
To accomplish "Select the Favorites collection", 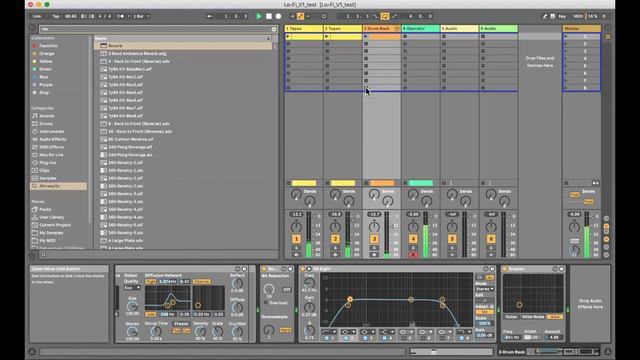I will [48, 46].
